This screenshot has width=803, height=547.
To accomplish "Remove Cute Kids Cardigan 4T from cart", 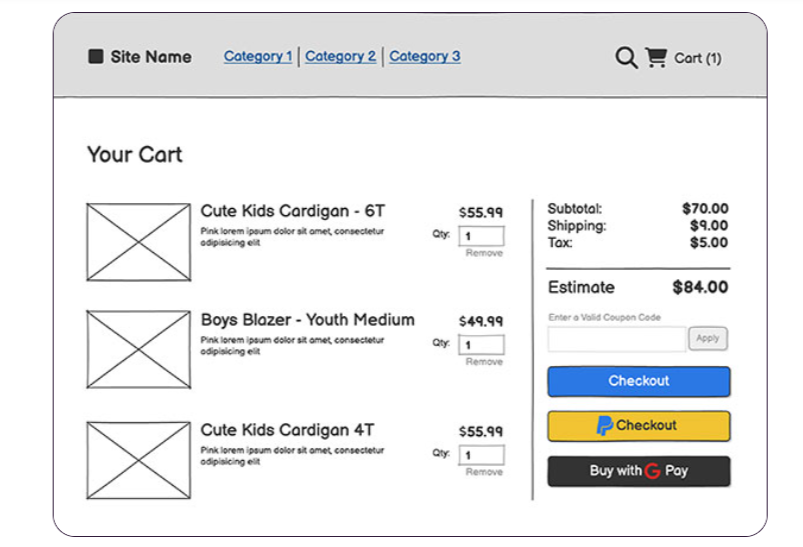I will (484, 472).
